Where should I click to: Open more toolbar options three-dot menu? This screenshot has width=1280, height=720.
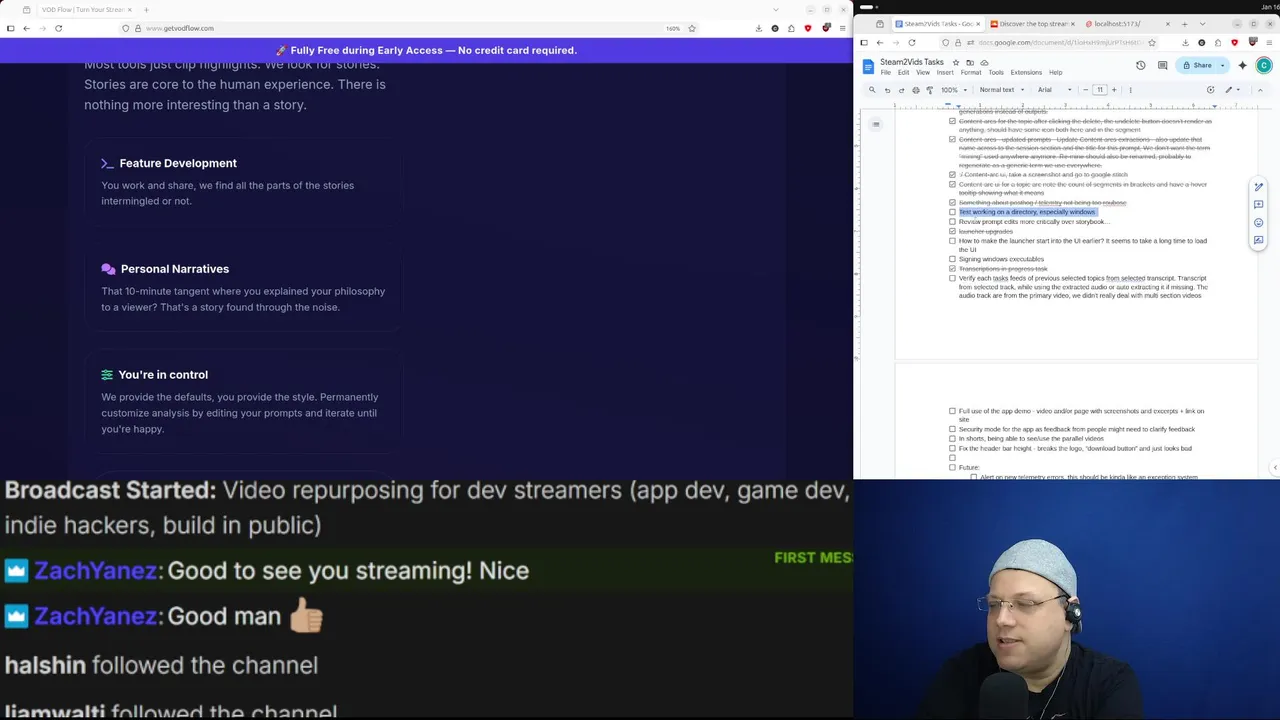(x=1131, y=90)
